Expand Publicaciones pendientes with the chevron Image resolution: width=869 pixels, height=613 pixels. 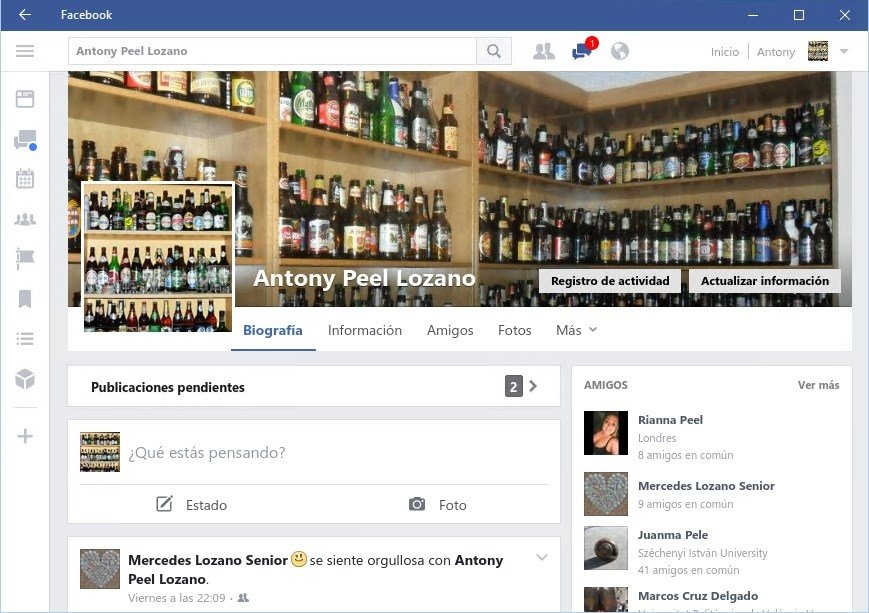pyautogui.click(x=533, y=386)
